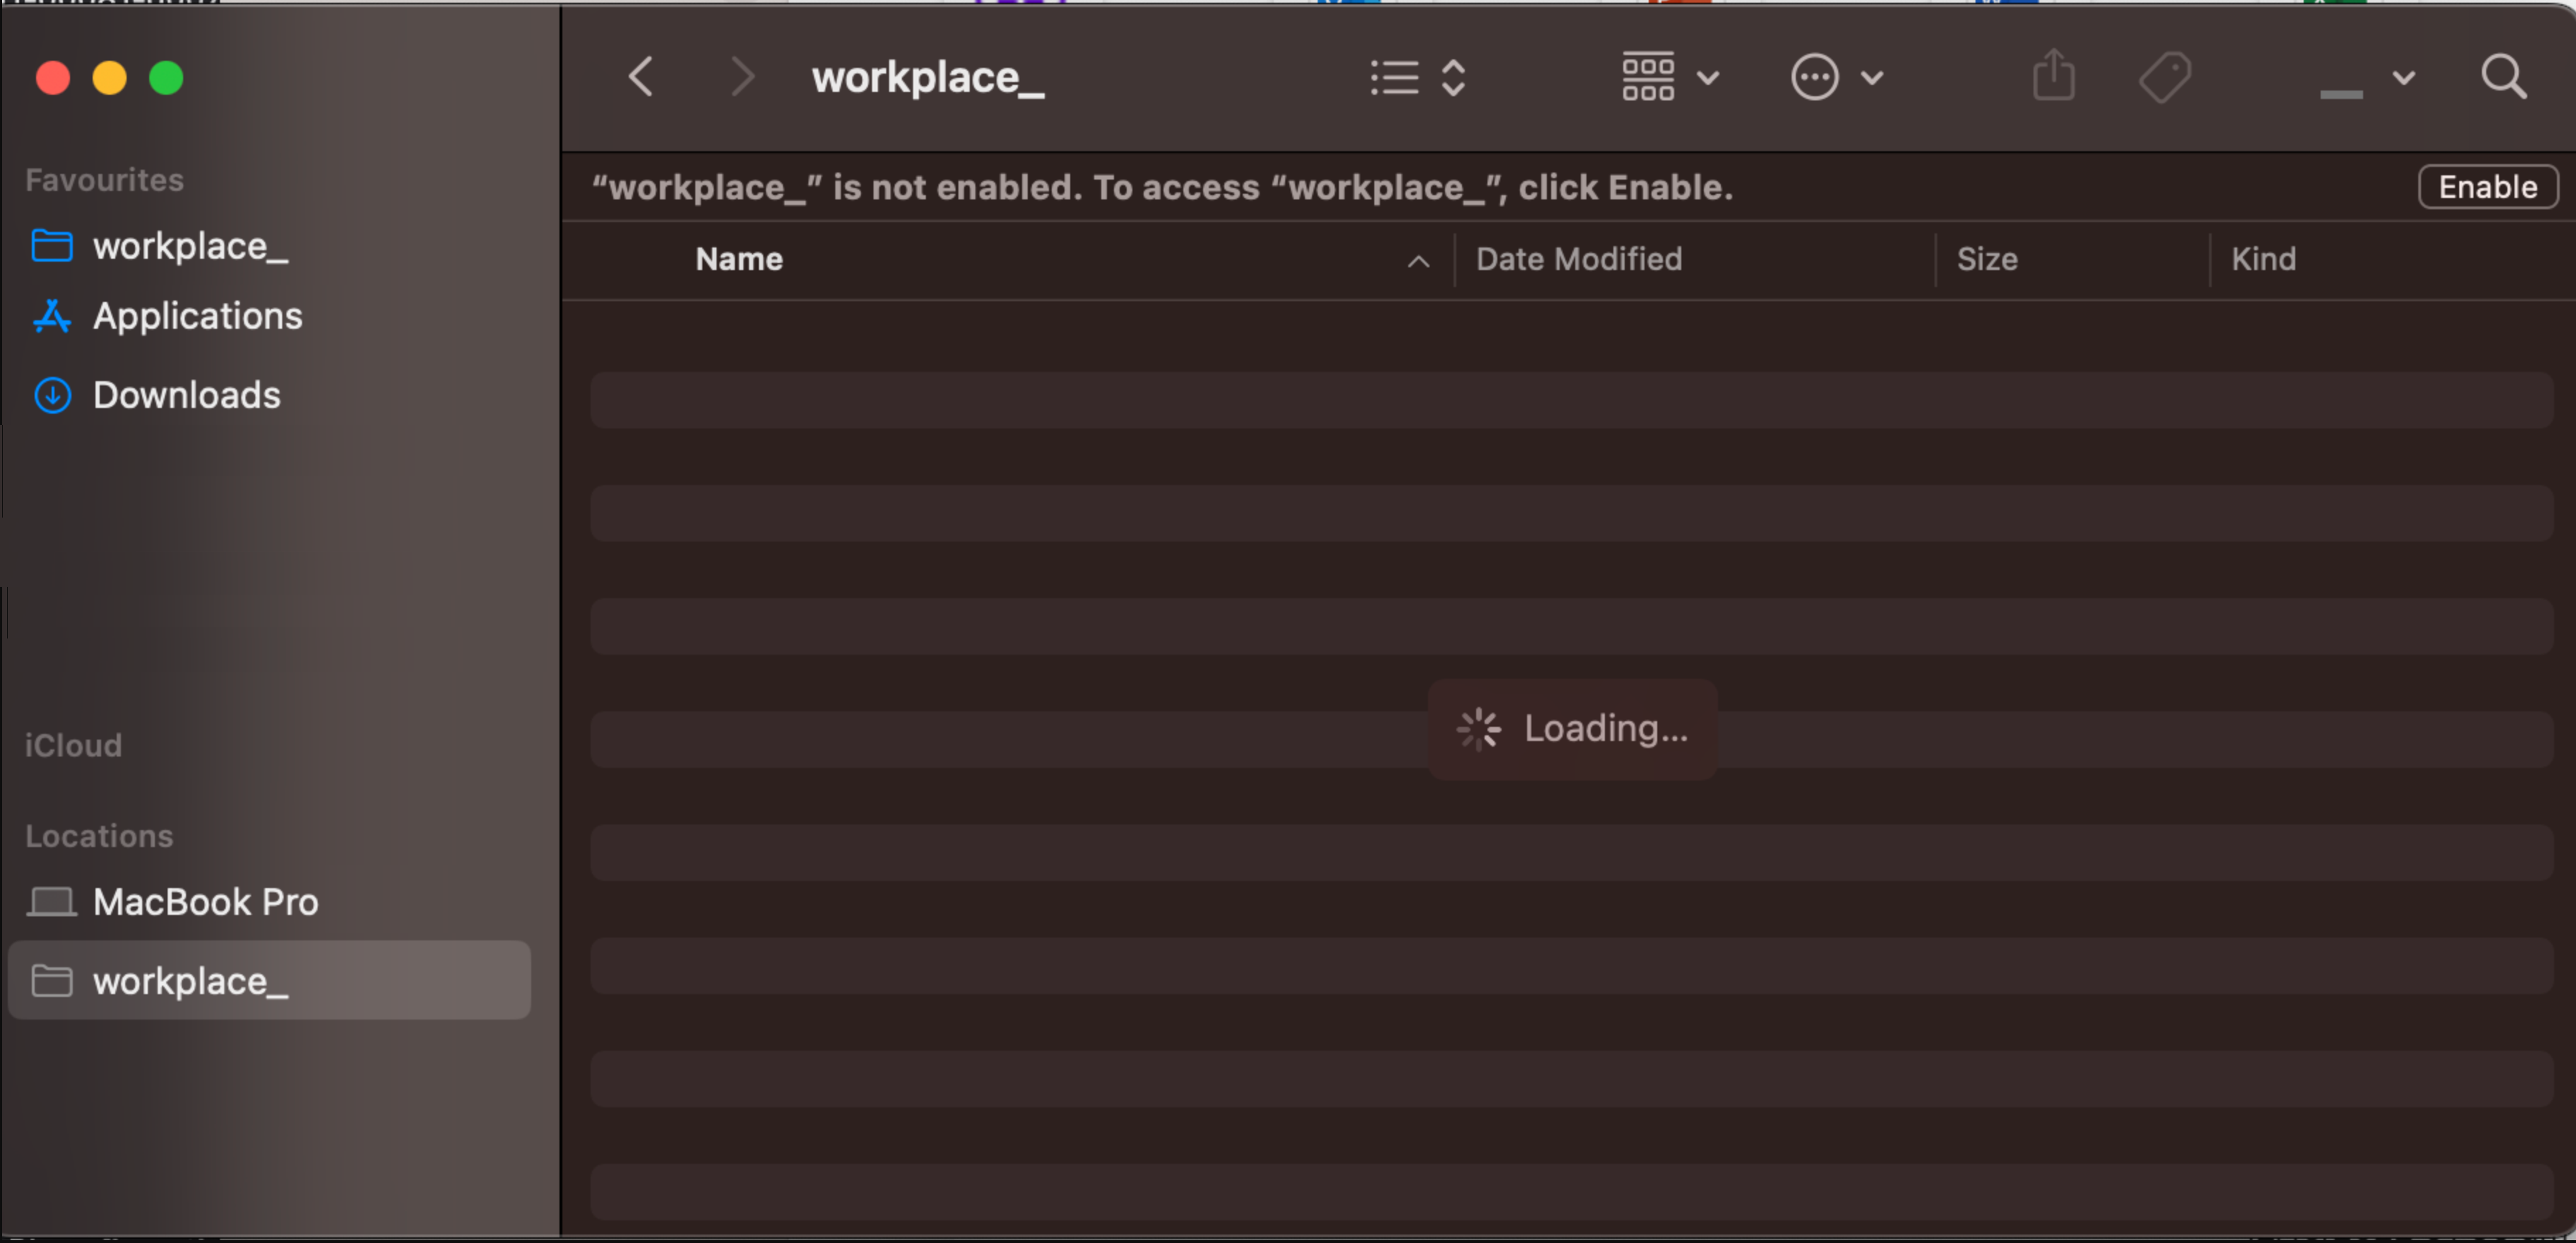Click the Share icon

coord(2054,74)
